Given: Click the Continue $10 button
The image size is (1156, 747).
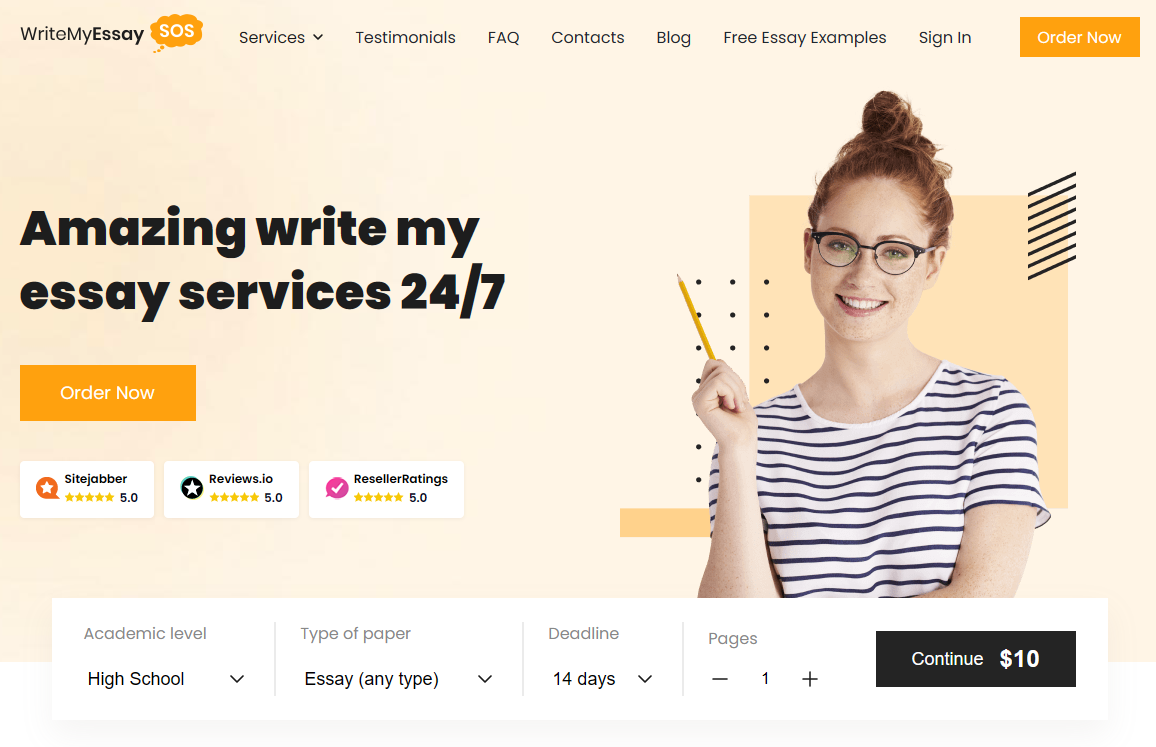Looking at the screenshot, I should click(x=975, y=659).
